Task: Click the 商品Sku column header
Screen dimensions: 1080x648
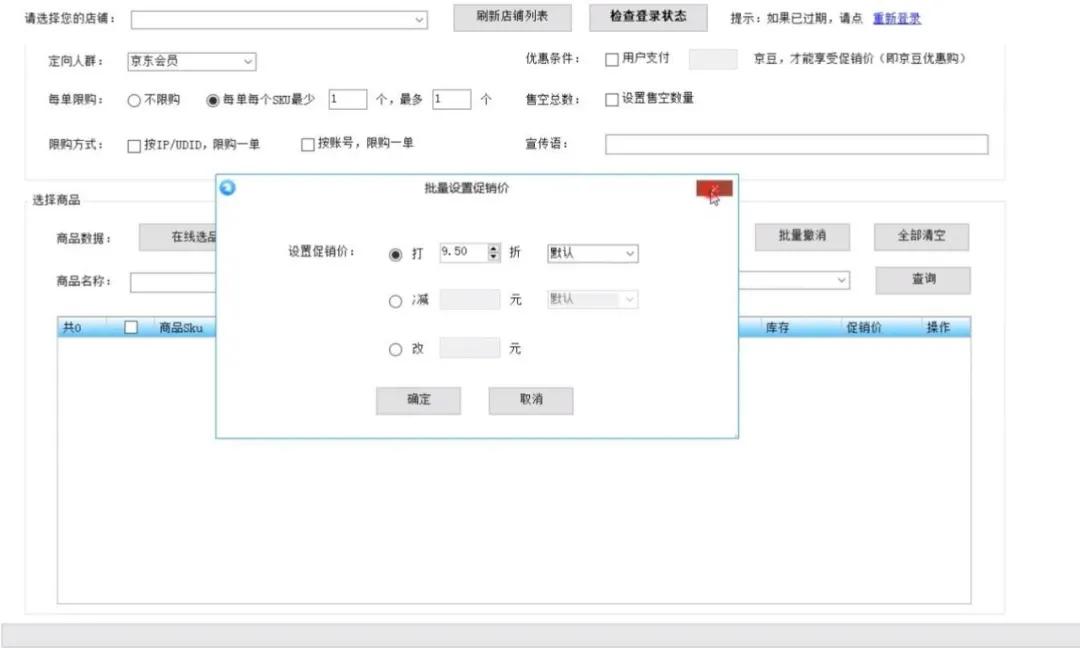Action: pos(182,328)
